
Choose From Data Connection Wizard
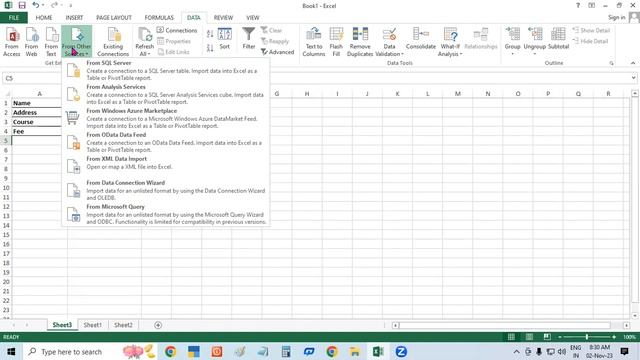point(165,190)
